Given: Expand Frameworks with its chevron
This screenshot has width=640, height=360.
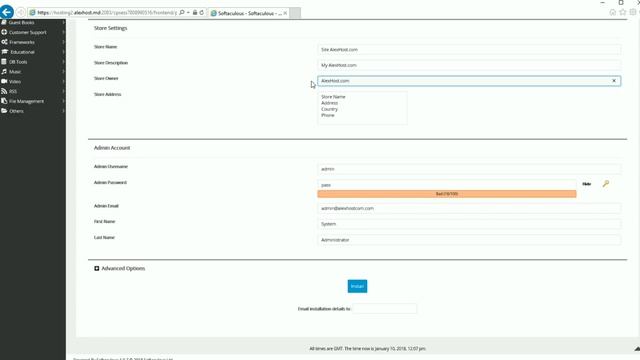Looking at the screenshot, I should (63, 42).
